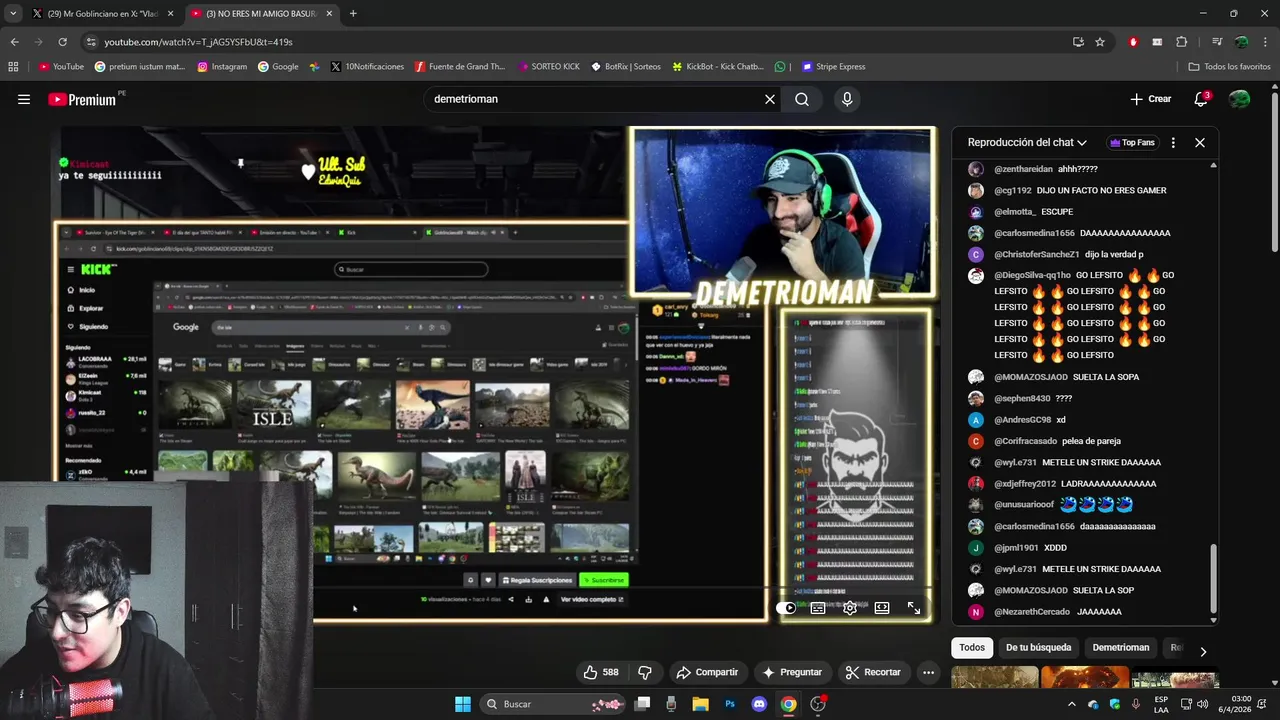Select Todos recommendation chip
The width and height of the screenshot is (1280, 720).
(x=972, y=647)
